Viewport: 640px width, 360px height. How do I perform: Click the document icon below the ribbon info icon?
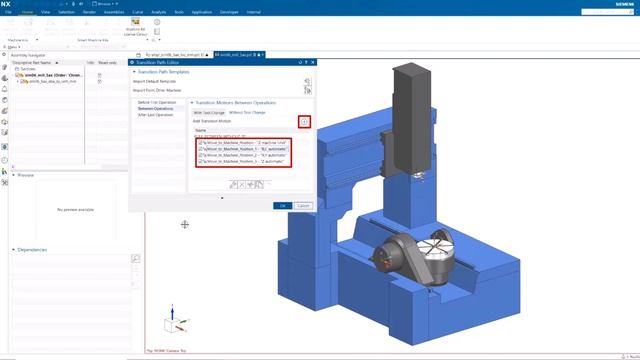pyautogui.click(x=157, y=31)
